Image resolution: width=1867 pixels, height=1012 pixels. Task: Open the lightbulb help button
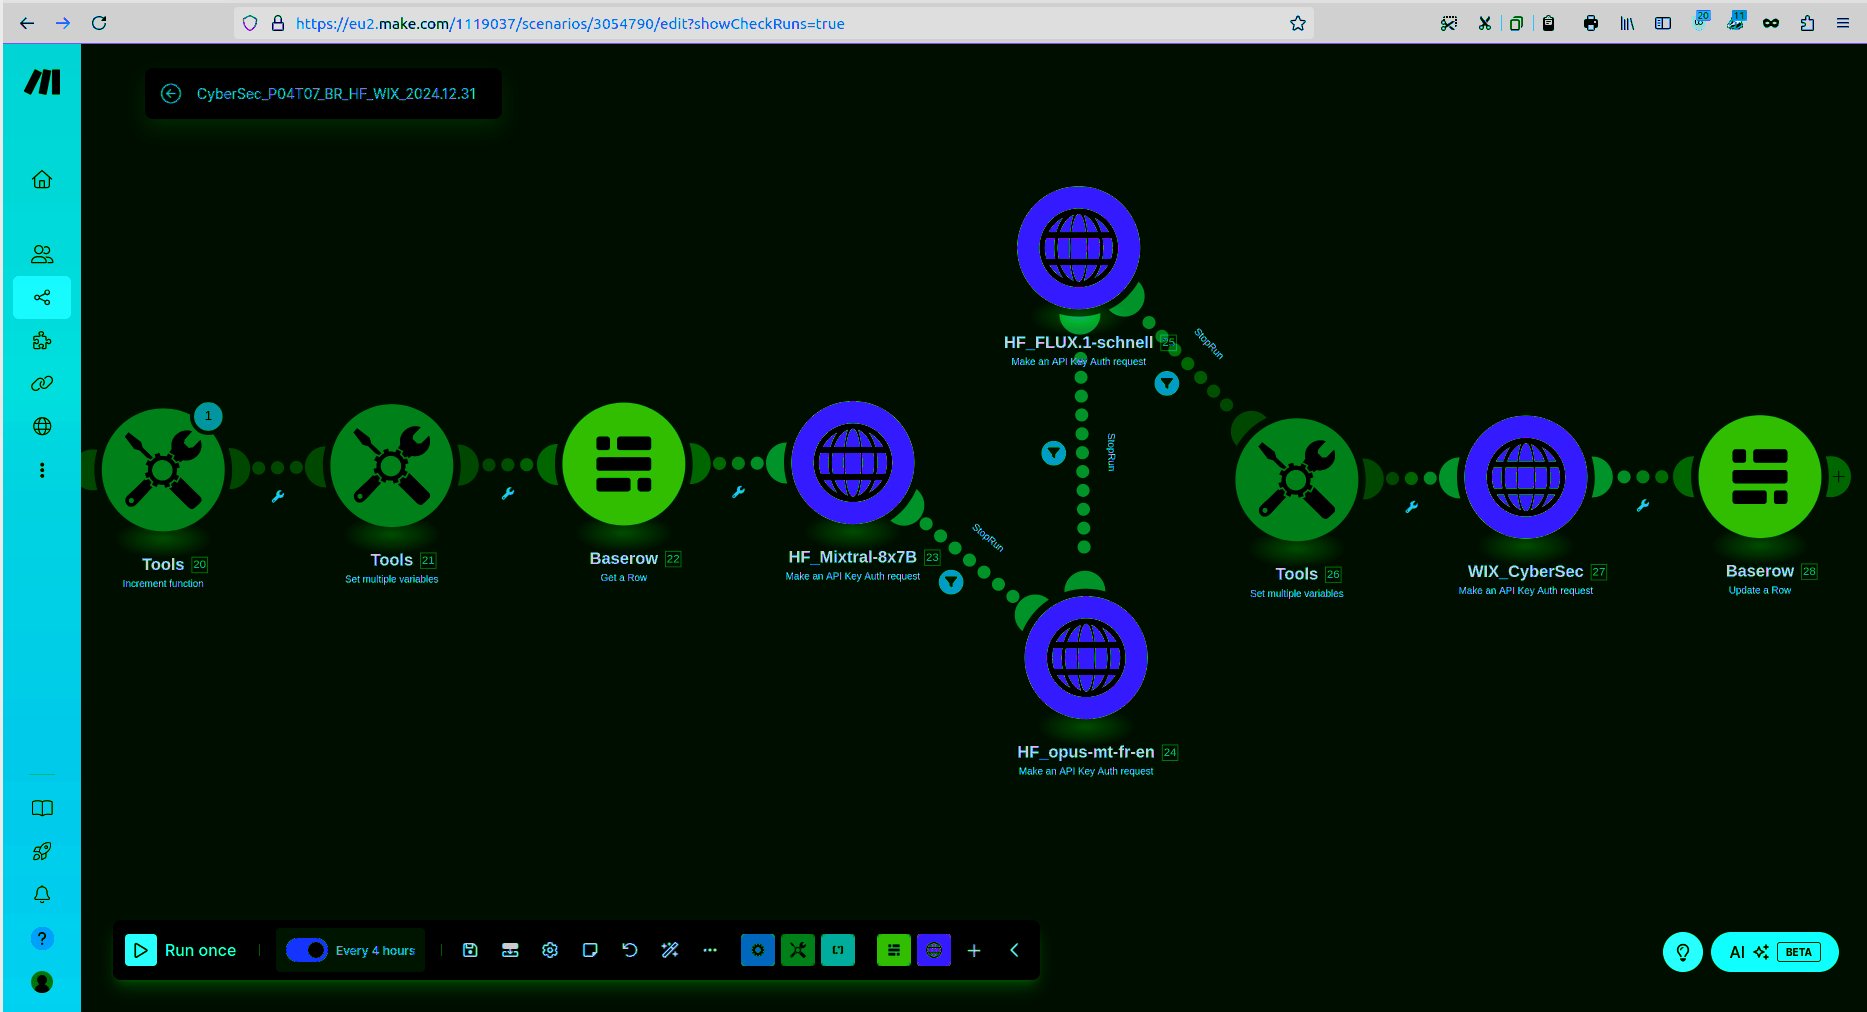click(x=1683, y=952)
